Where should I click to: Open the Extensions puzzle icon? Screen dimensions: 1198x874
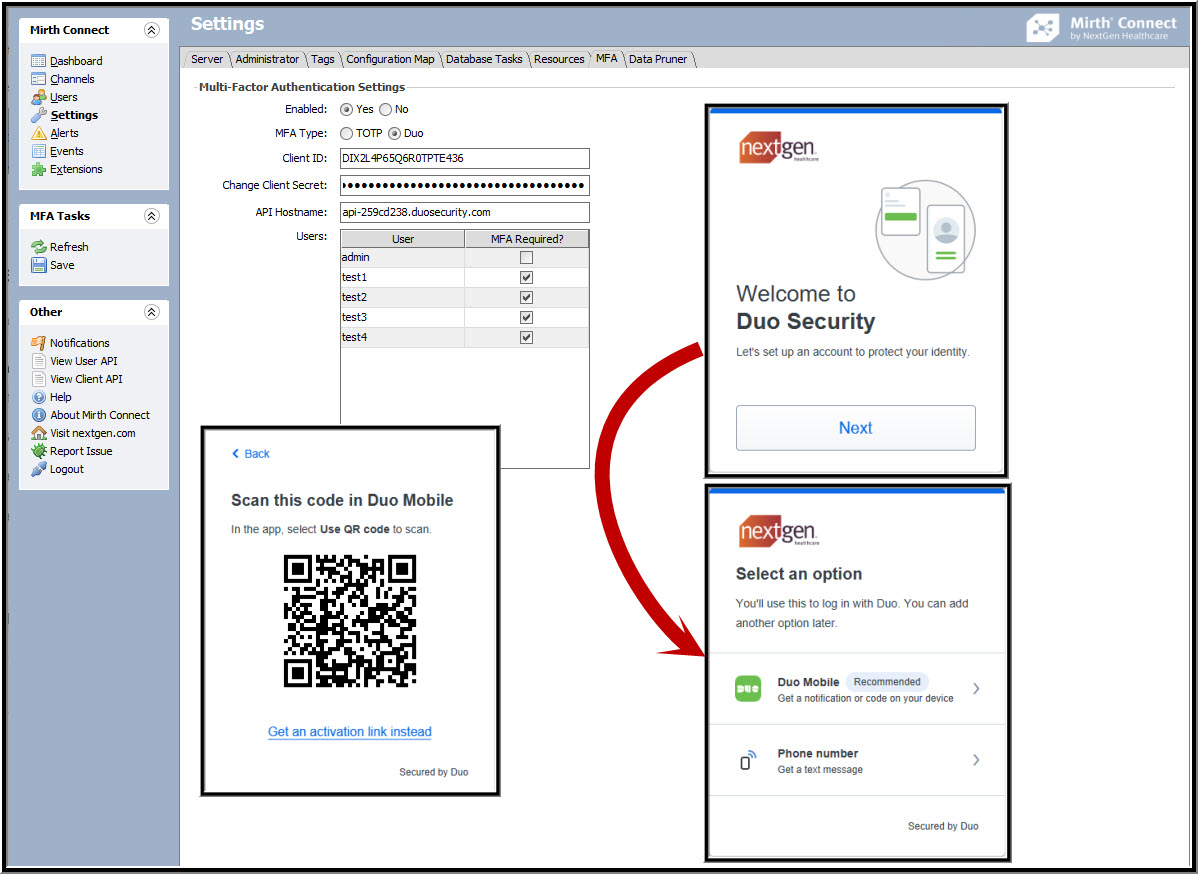tap(39, 169)
